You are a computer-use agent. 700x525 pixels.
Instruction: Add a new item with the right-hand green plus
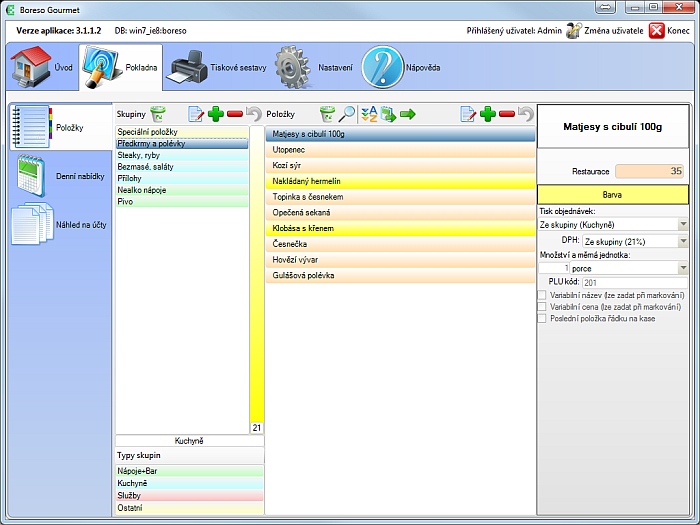487,114
